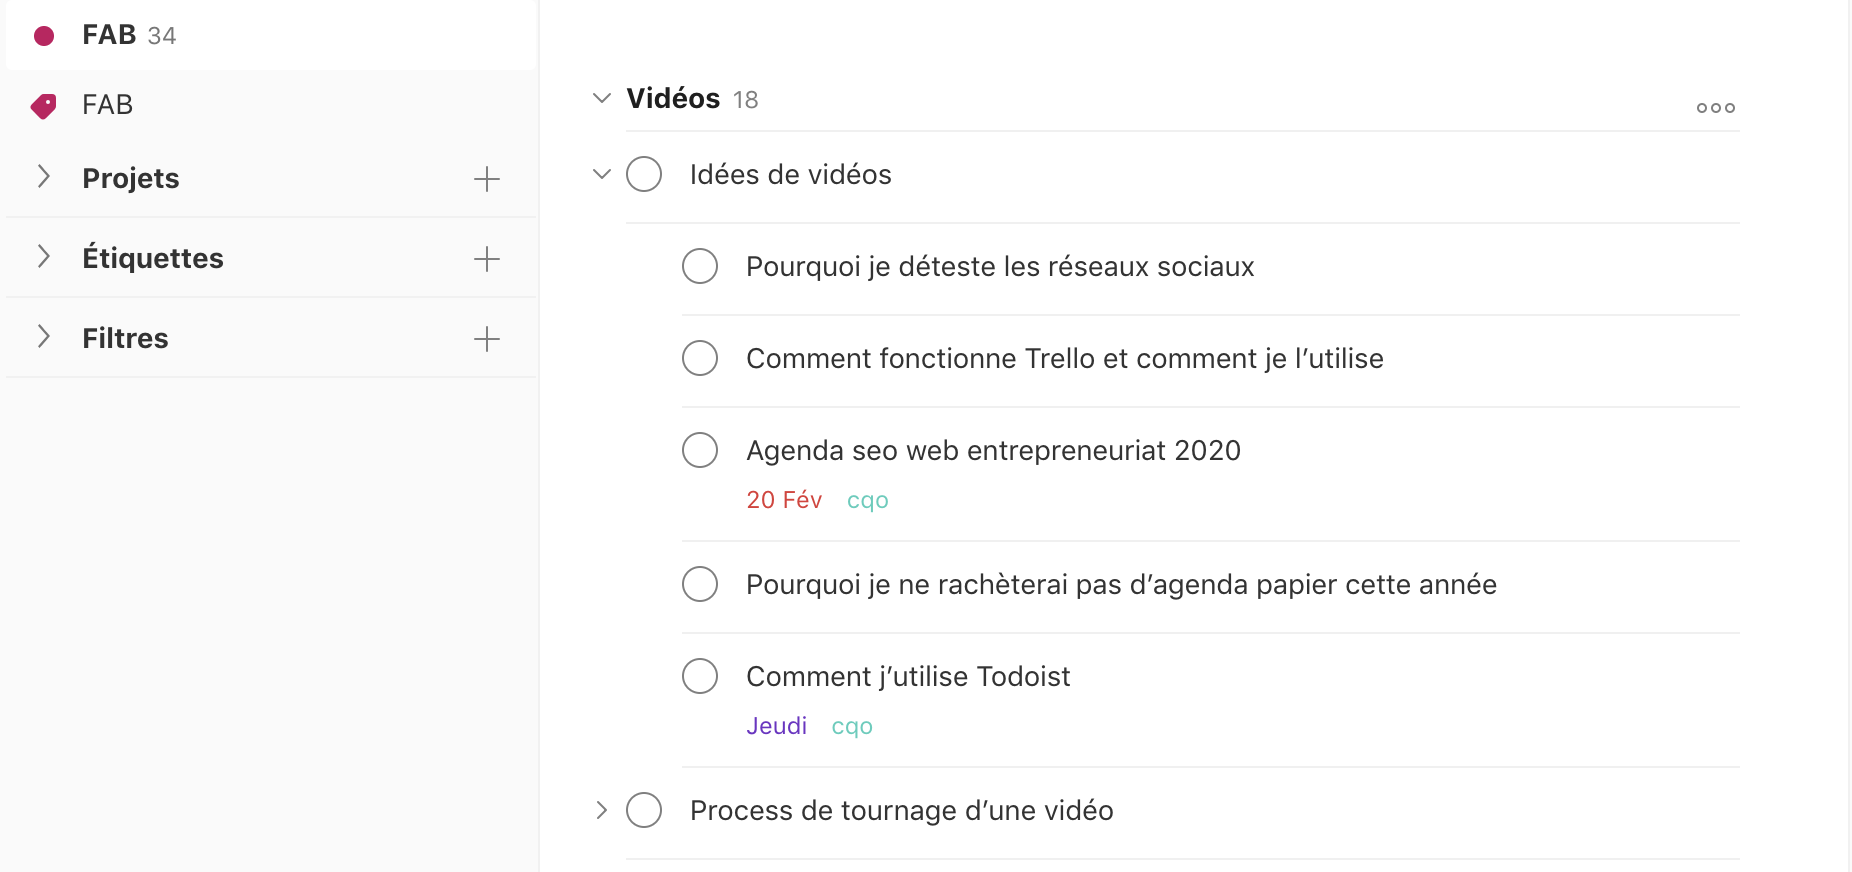Expand the Filtres section chevron
Screen dimensions: 1852x872
click(43, 337)
